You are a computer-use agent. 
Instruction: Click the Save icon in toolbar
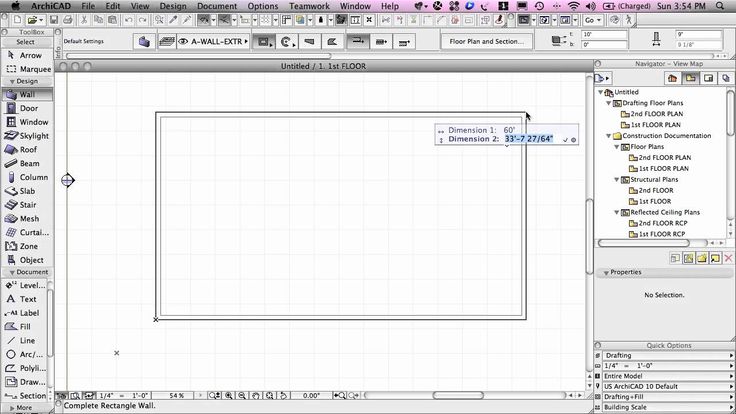pyautogui.click(x=54, y=20)
